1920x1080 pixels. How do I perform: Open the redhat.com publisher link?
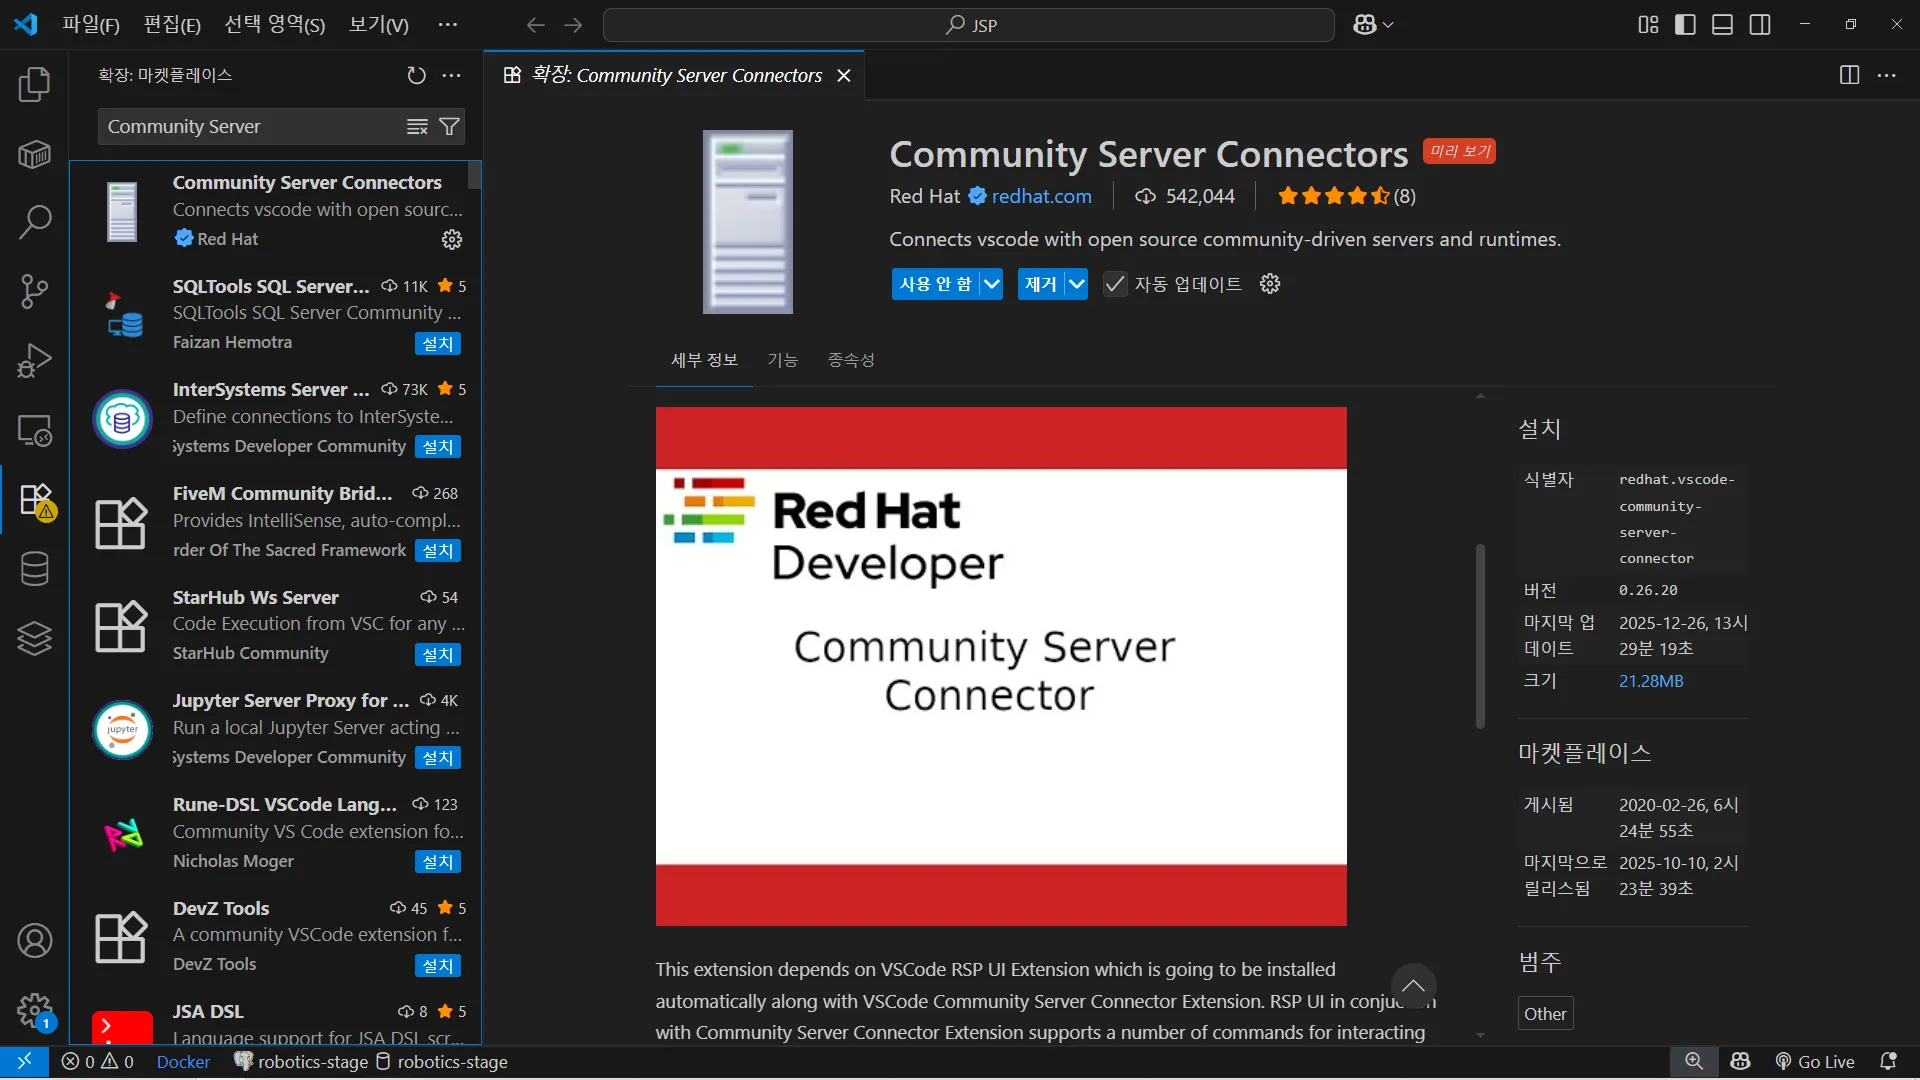[x=1041, y=197]
